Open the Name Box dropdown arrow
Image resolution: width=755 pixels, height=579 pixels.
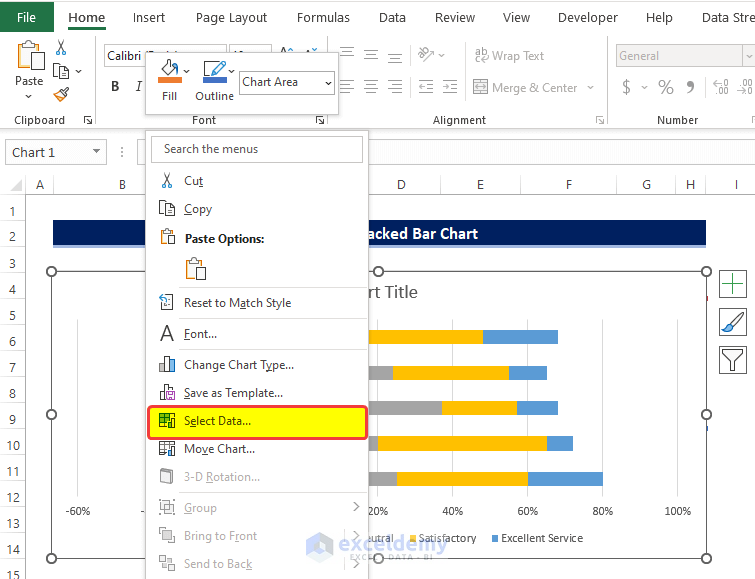(97, 152)
